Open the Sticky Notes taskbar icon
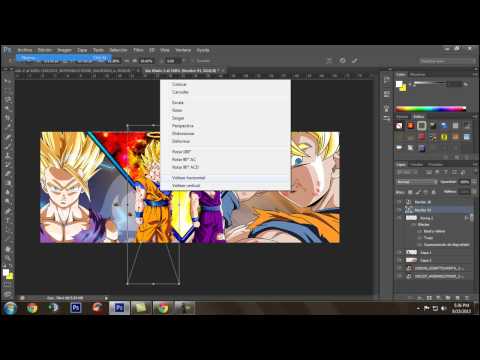The image size is (480, 360). pyautogui.click(x=140, y=308)
